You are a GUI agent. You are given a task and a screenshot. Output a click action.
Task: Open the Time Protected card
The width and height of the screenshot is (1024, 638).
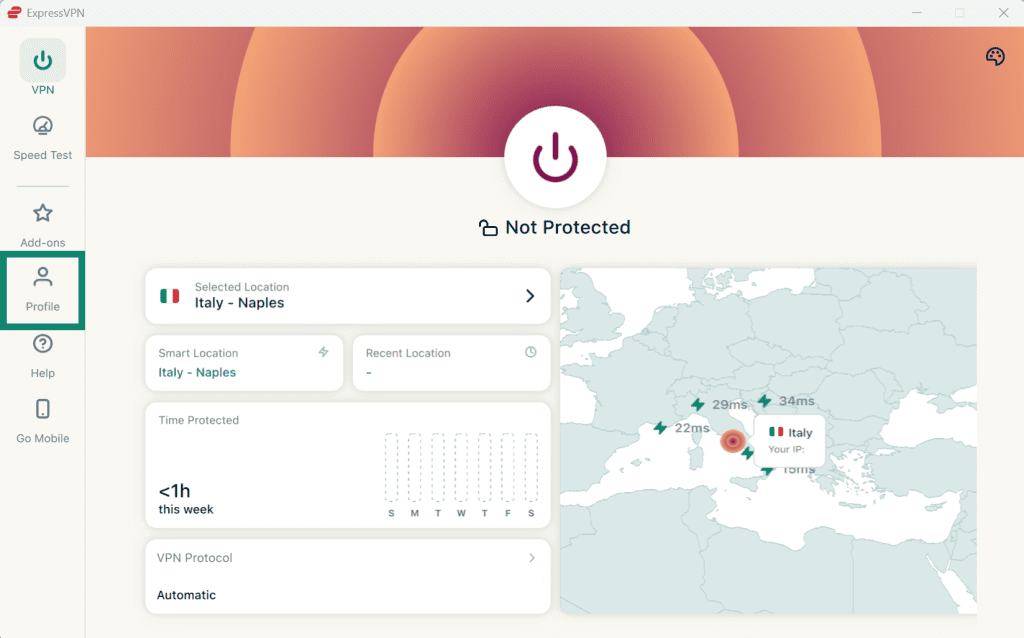pos(347,465)
